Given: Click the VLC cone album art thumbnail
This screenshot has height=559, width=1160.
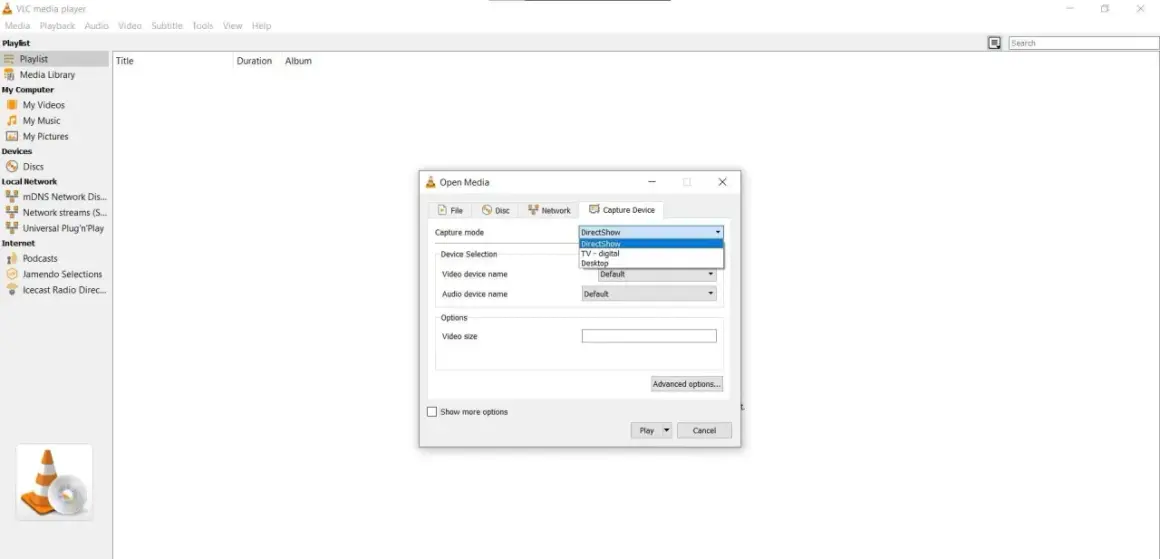Looking at the screenshot, I should pyautogui.click(x=55, y=482).
